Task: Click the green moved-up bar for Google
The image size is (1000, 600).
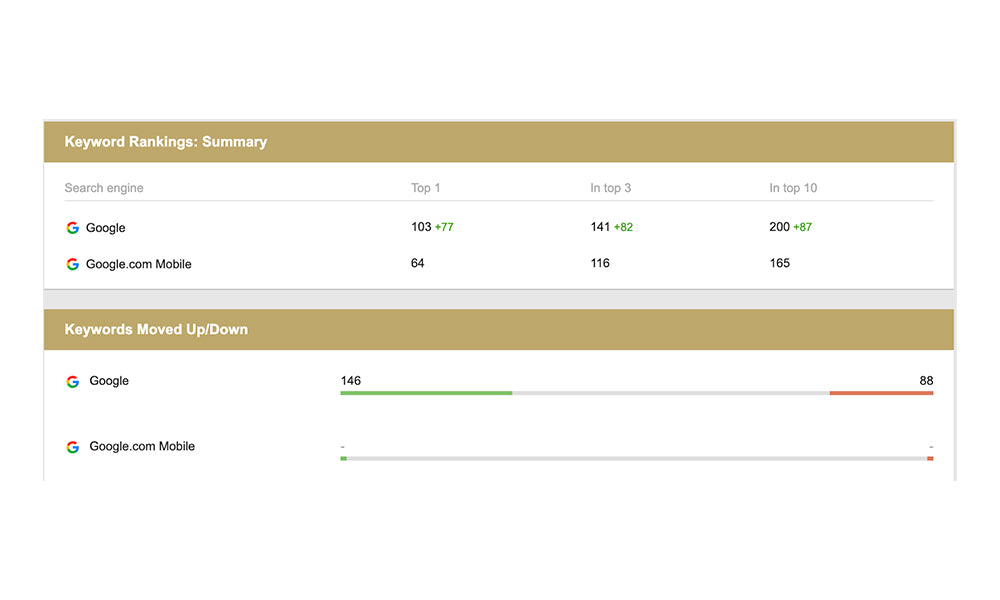Action: (x=426, y=393)
